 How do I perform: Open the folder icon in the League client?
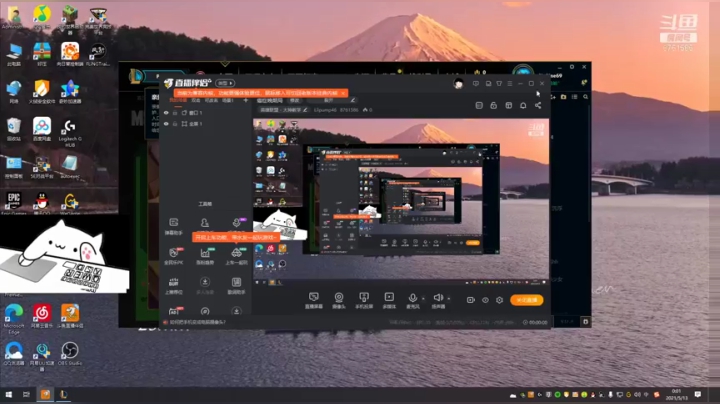[563, 97]
